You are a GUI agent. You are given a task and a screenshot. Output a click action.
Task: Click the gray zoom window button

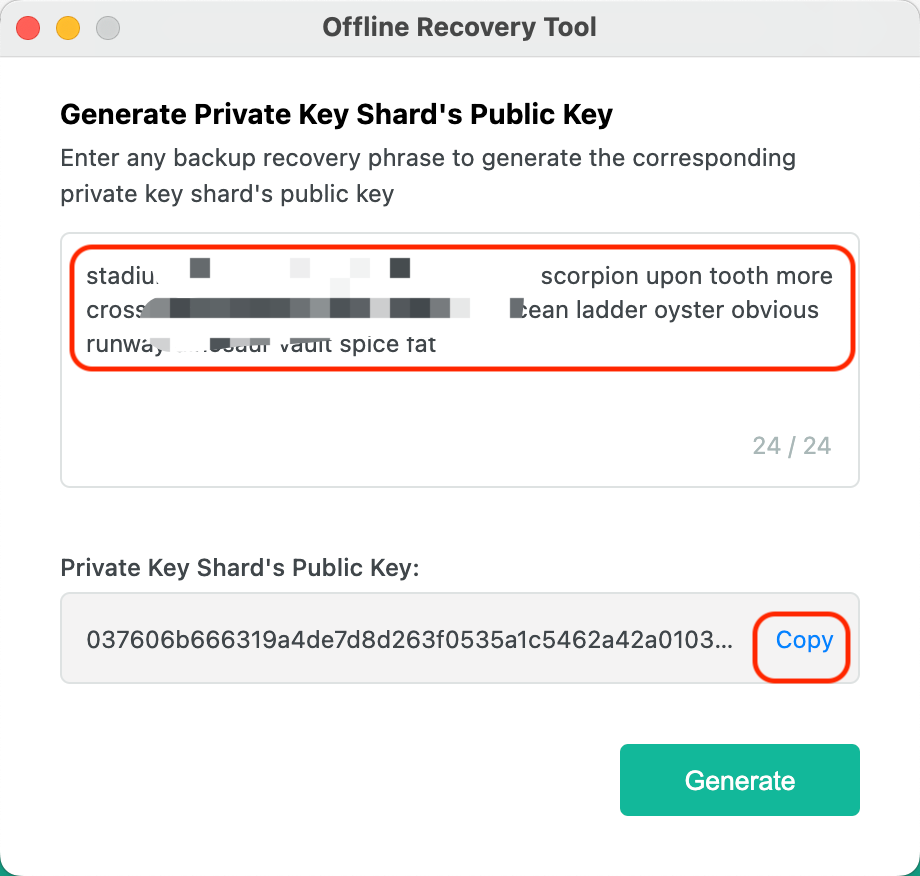107,28
